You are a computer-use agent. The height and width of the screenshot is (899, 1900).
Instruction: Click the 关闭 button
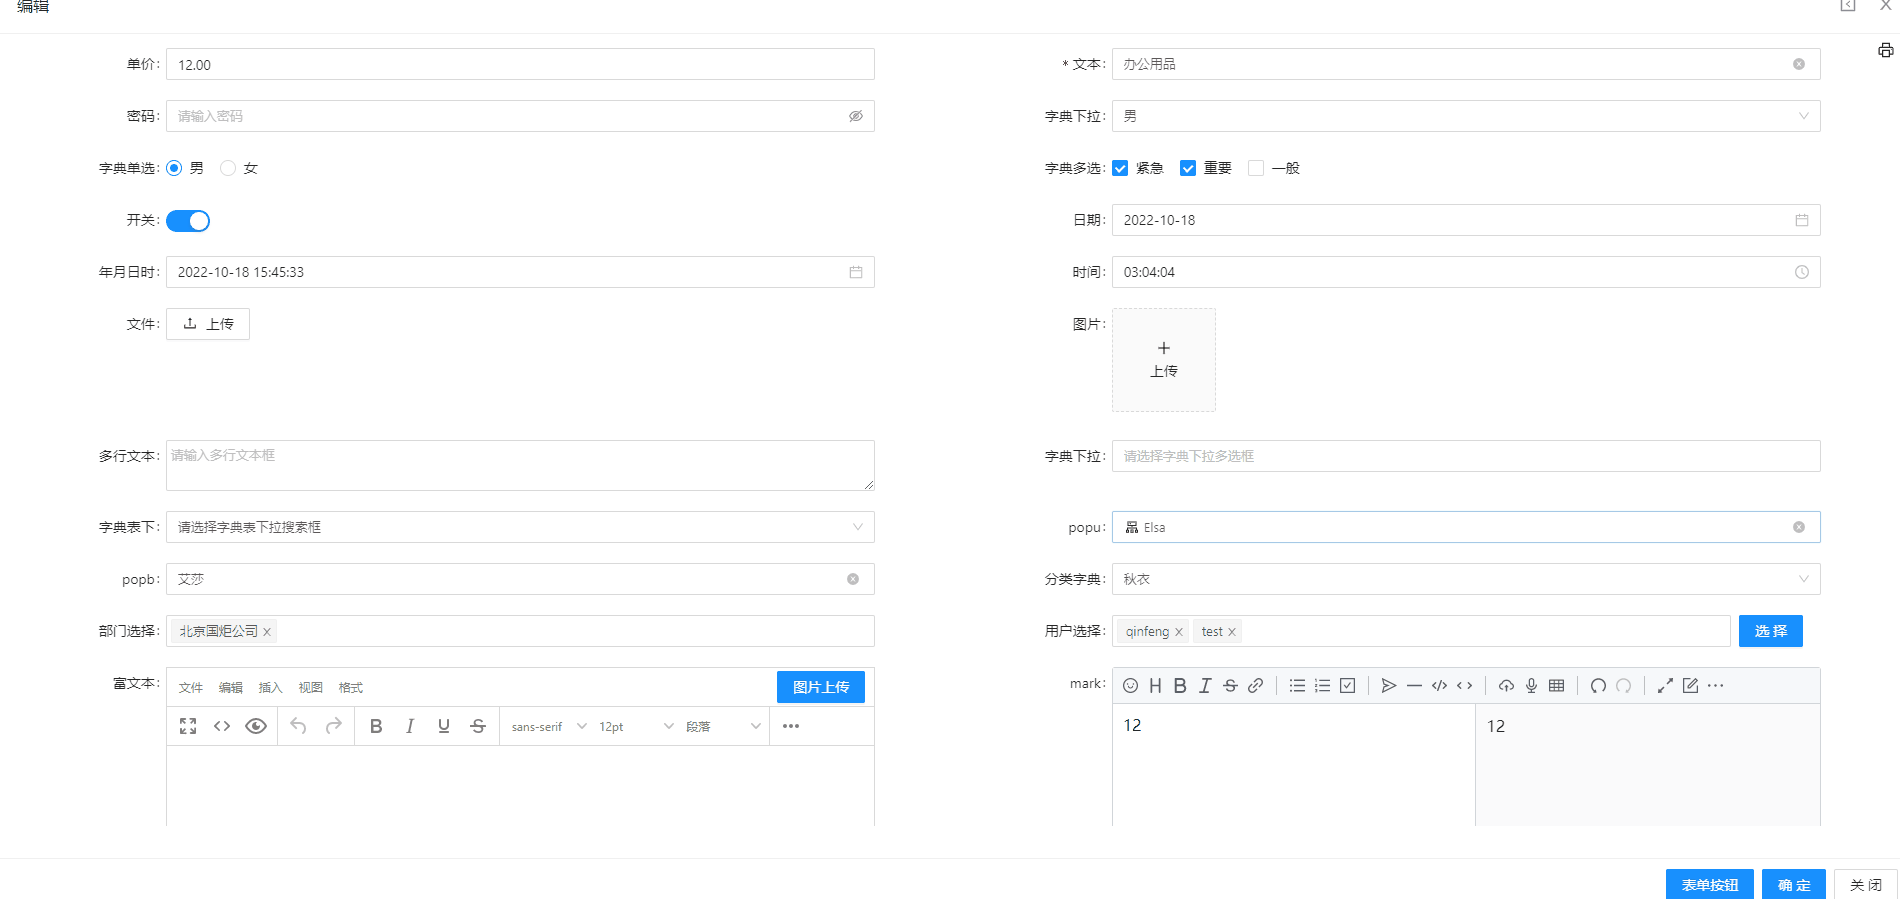(1866, 885)
